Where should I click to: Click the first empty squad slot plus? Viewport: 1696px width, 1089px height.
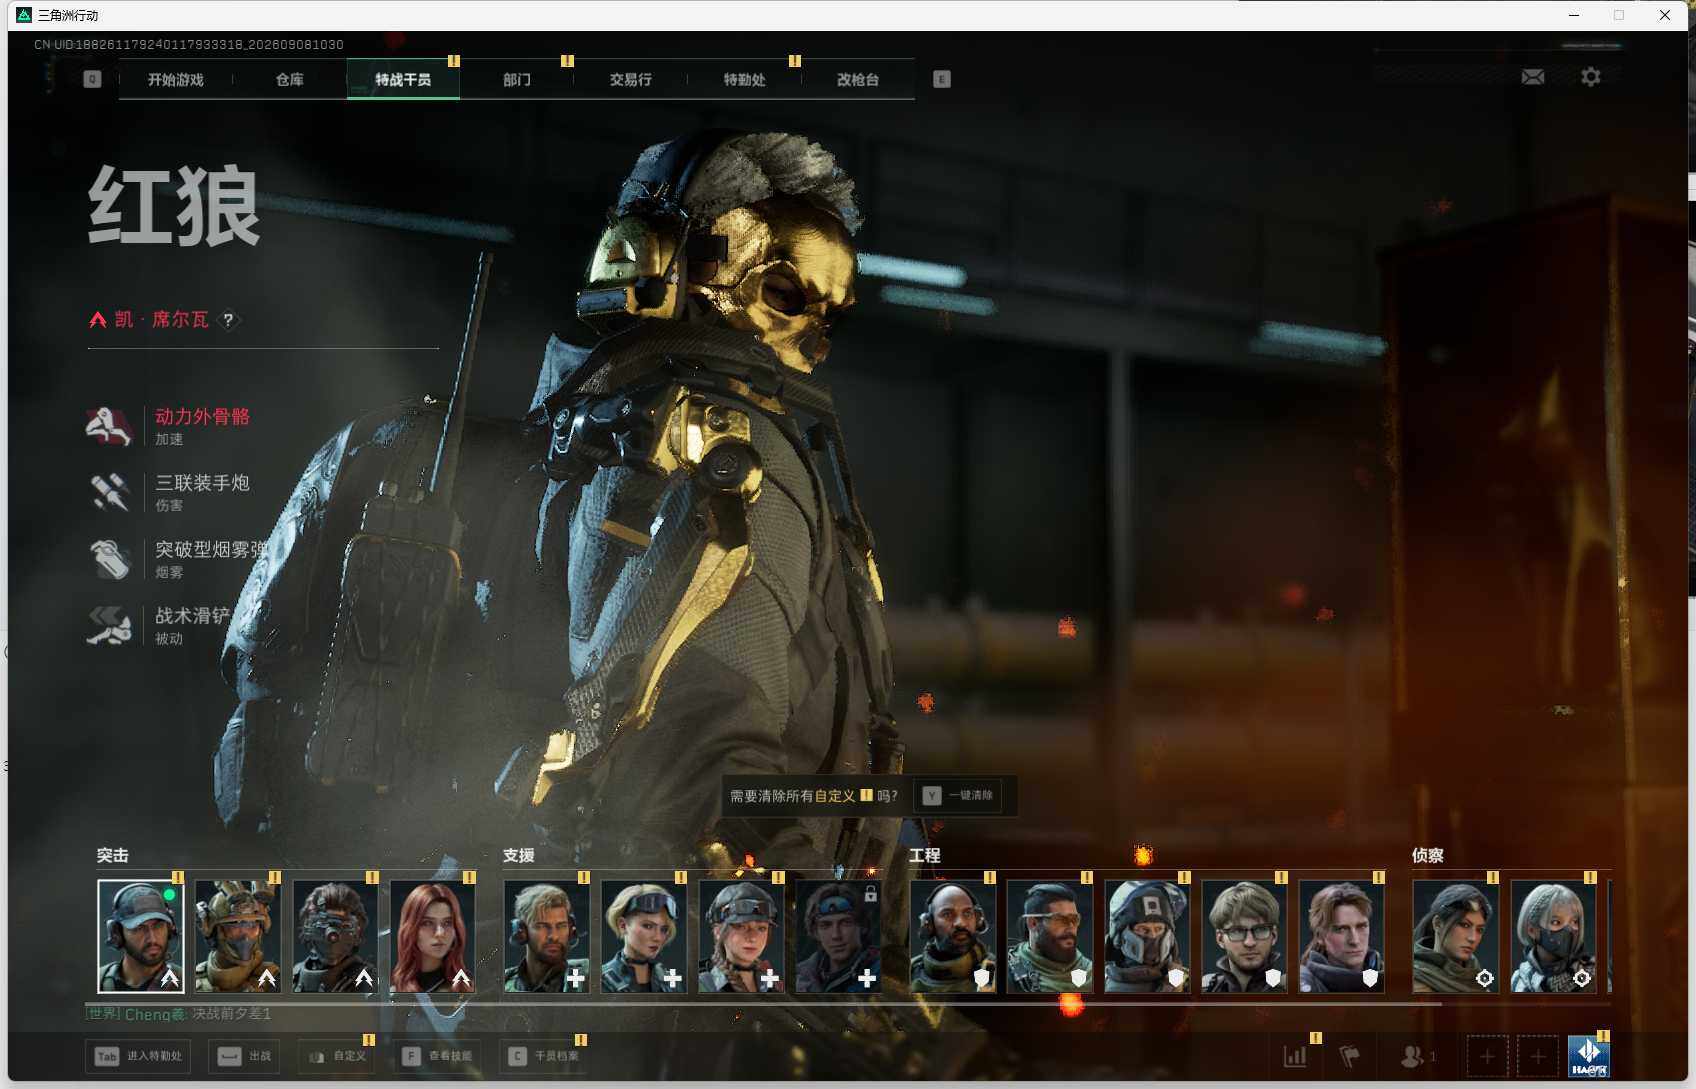click(1487, 1056)
